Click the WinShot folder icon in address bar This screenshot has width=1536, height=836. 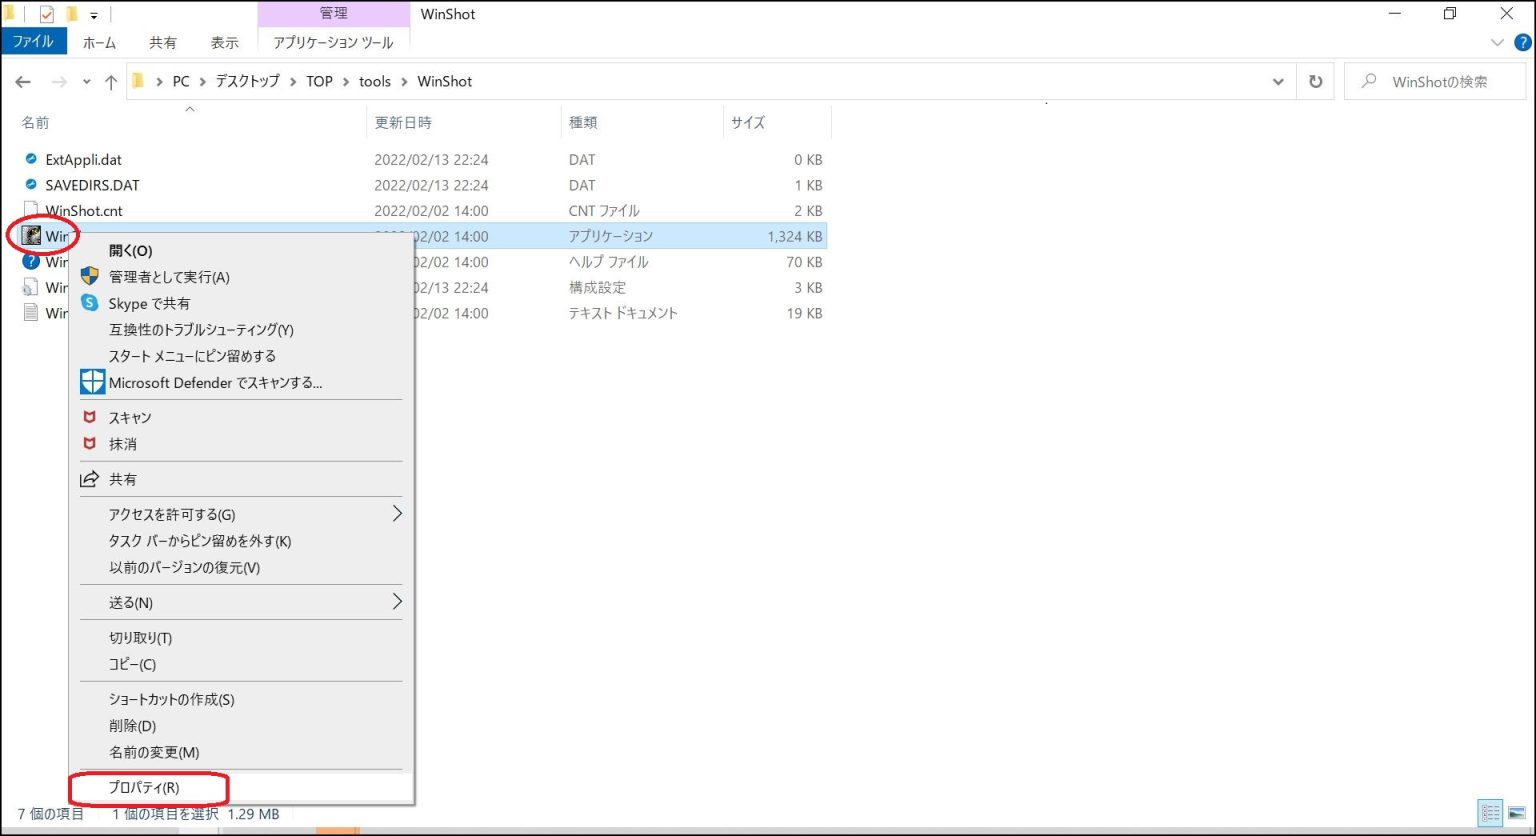pyautogui.click(x=137, y=81)
